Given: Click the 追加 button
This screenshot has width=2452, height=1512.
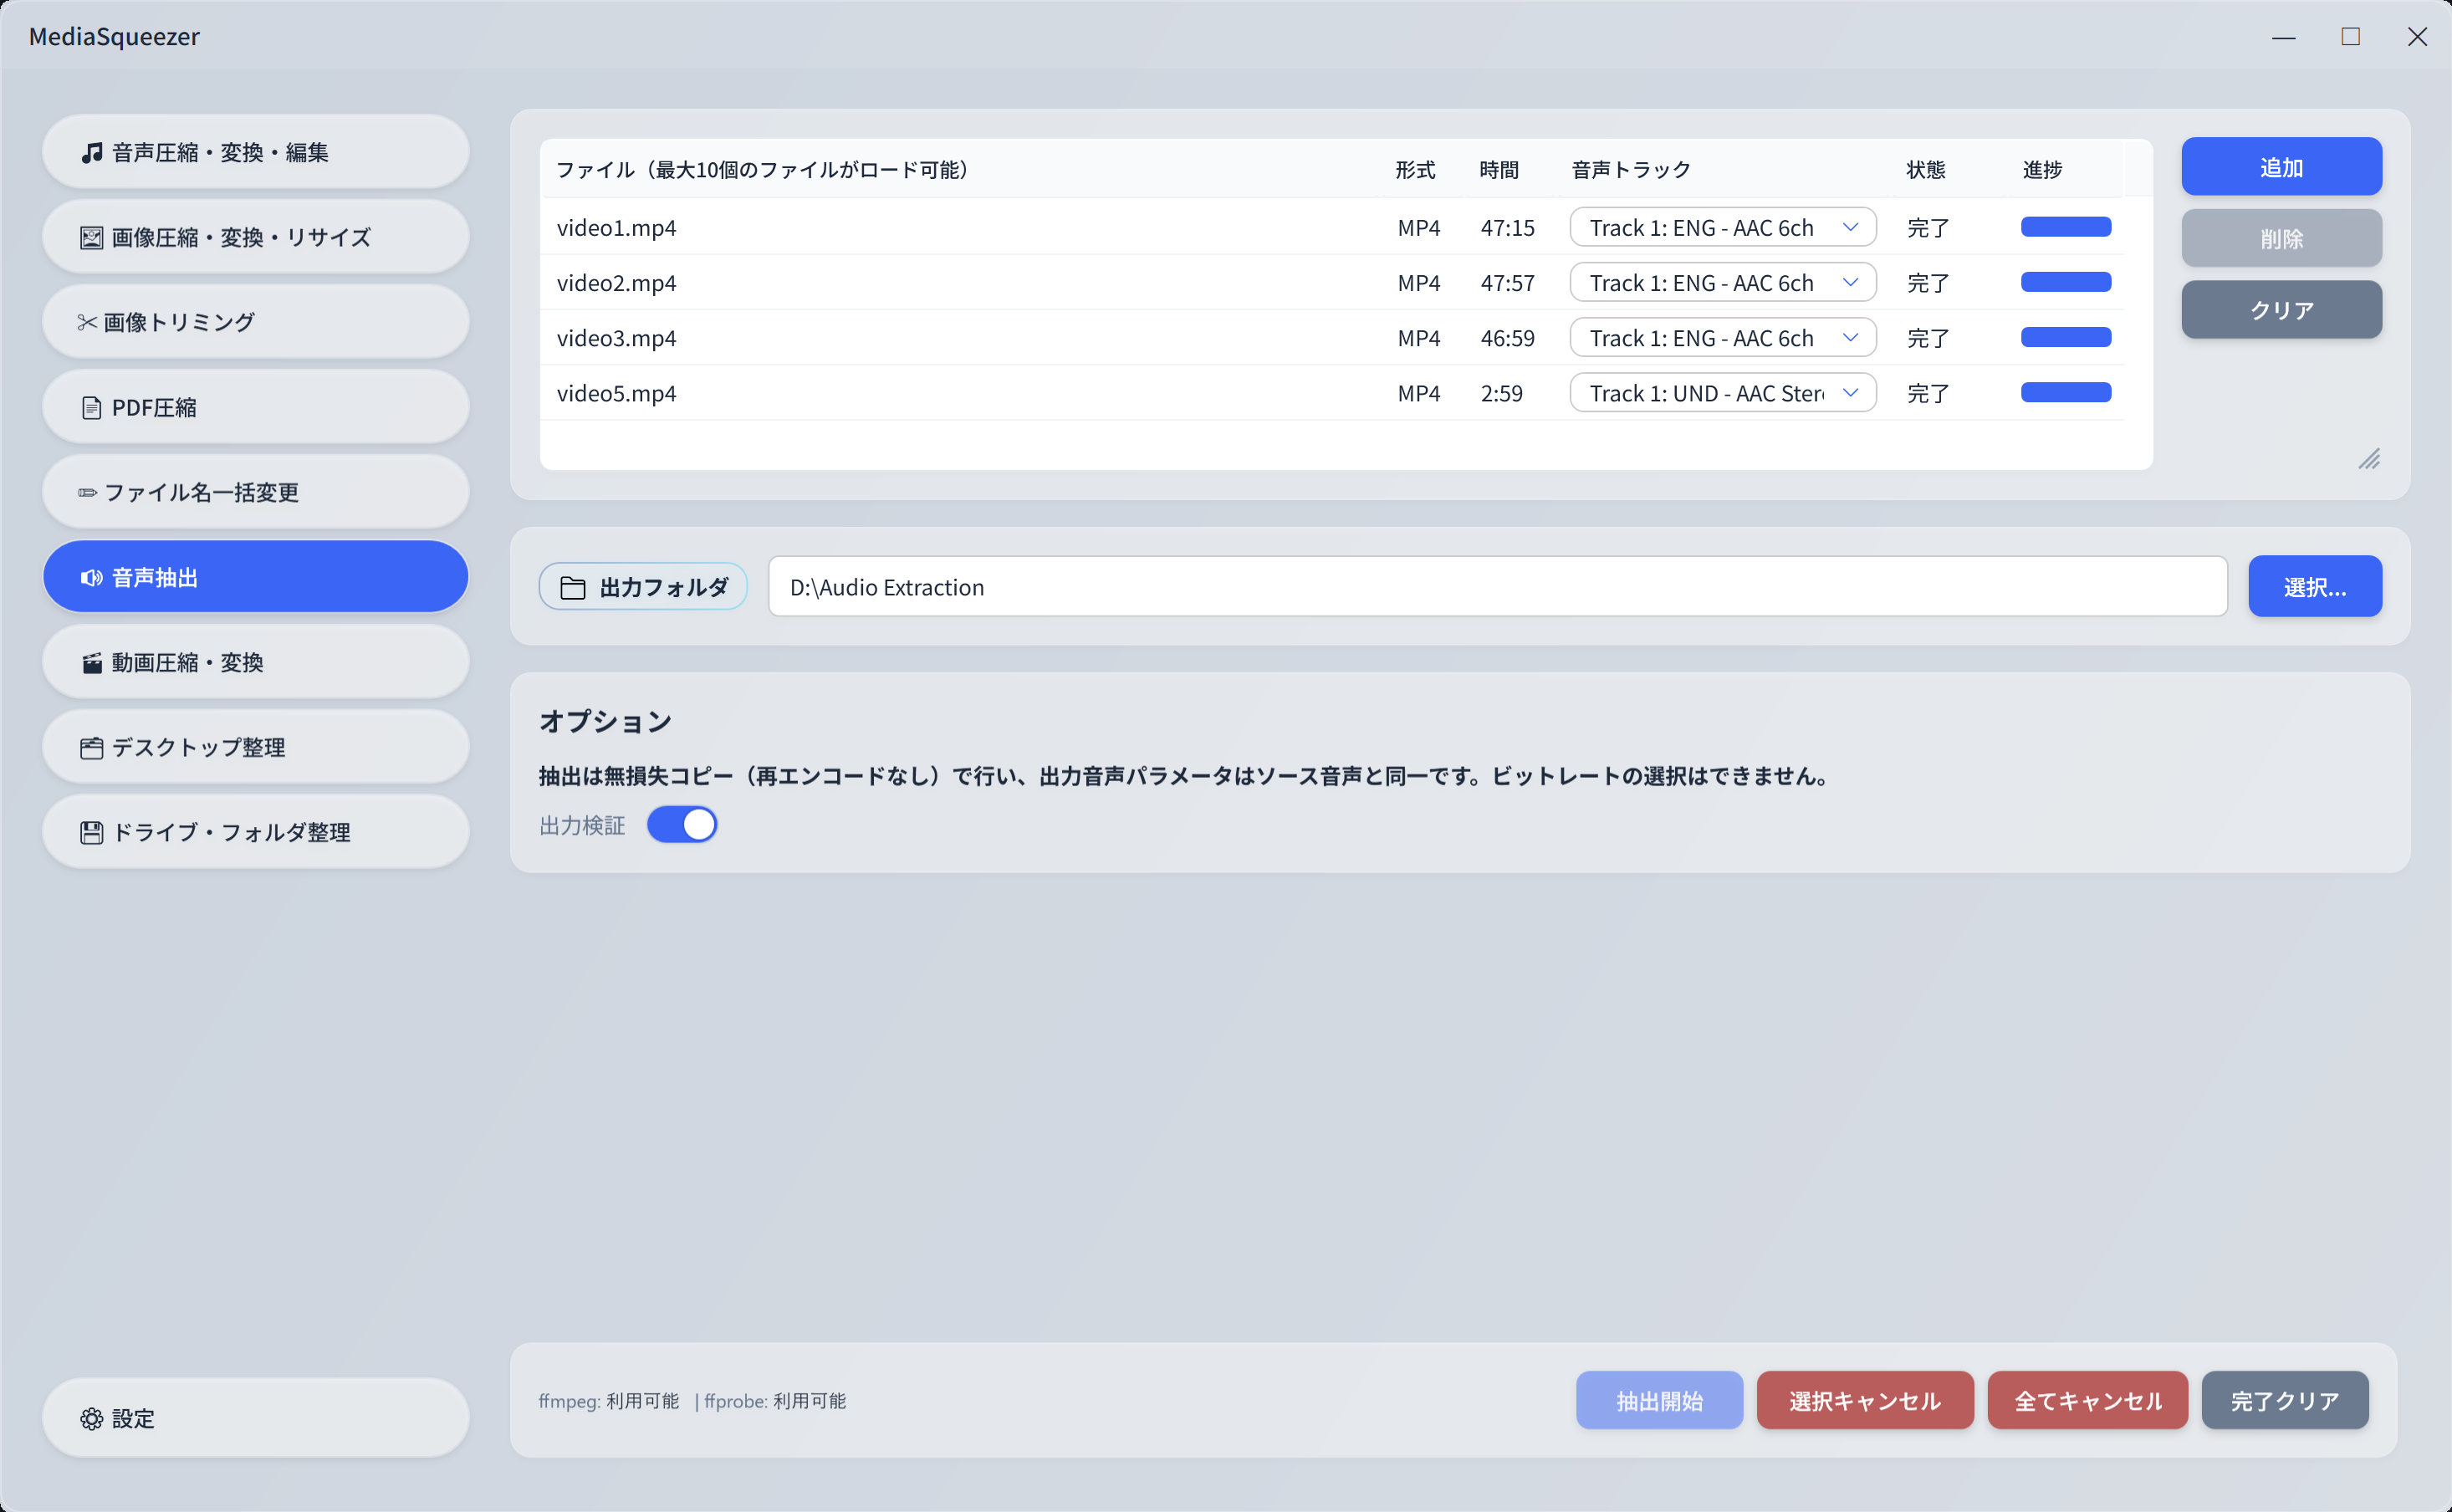Looking at the screenshot, I should click(x=2282, y=166).
